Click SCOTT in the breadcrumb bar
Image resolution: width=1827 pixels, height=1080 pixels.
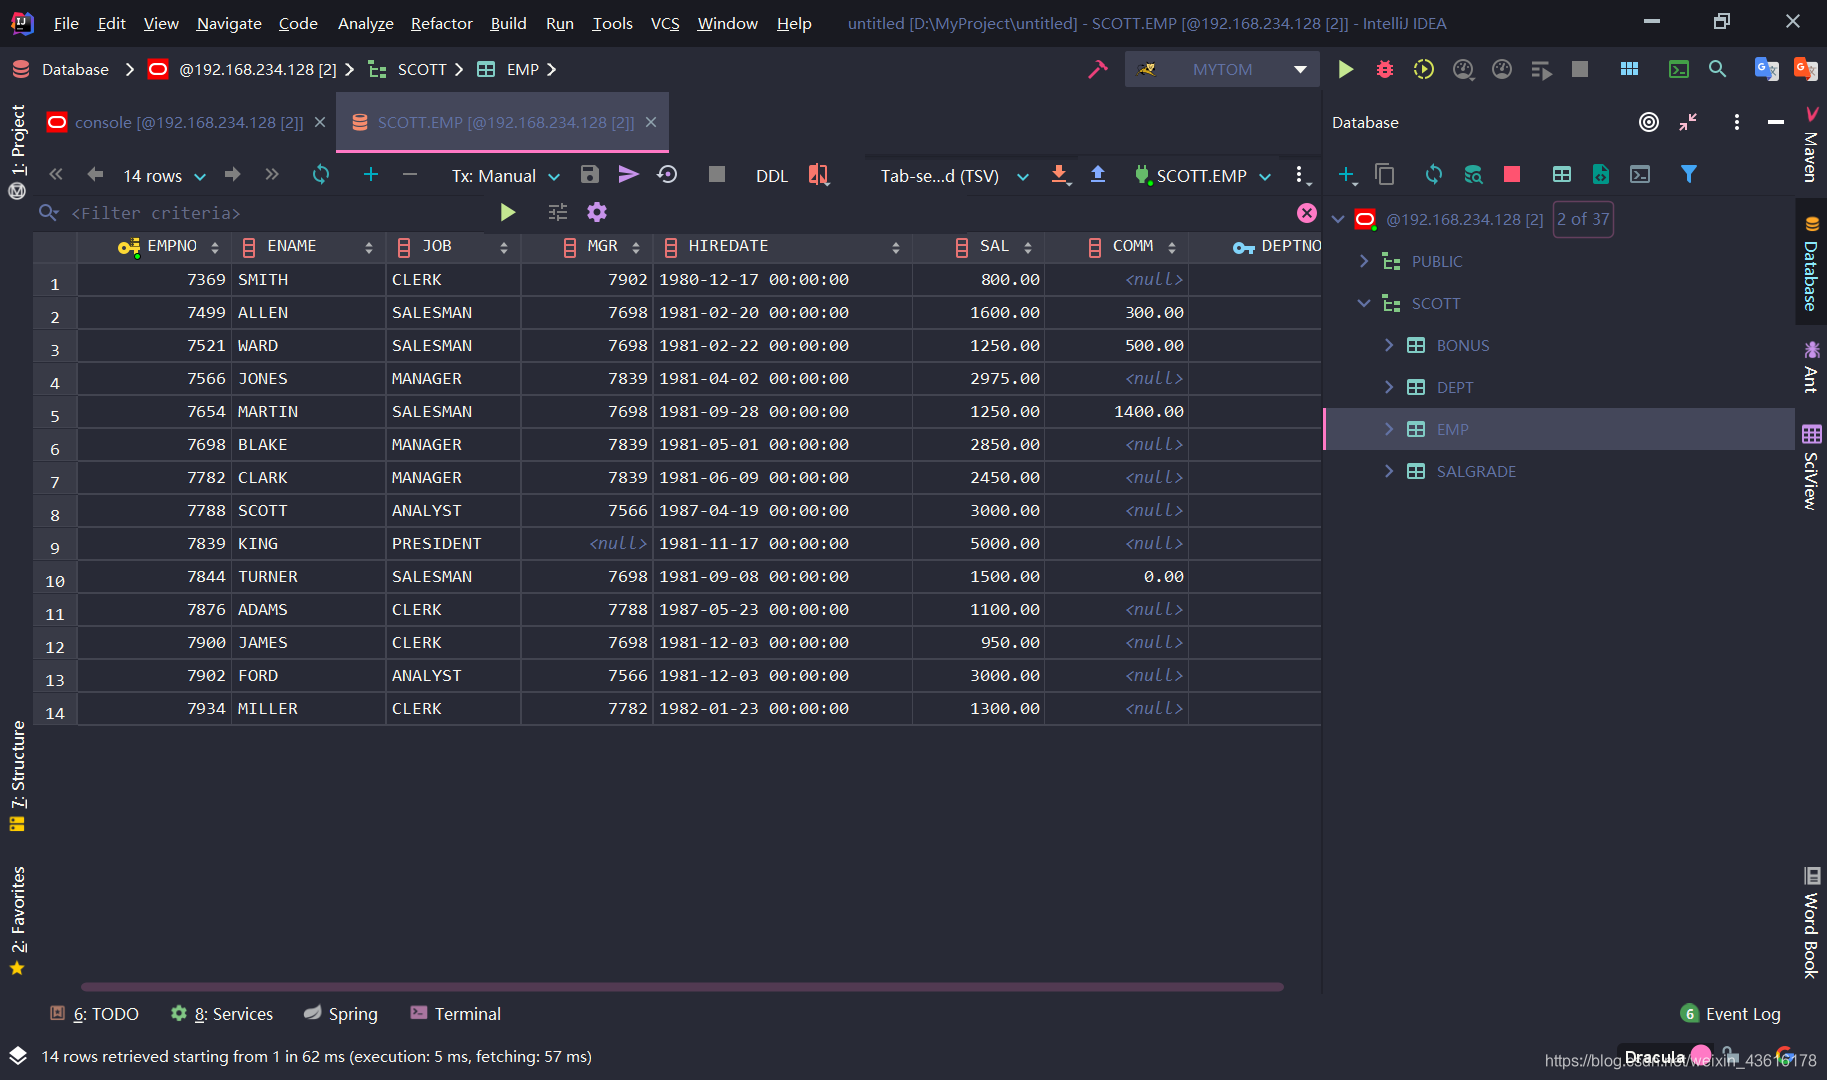point(422,69)
